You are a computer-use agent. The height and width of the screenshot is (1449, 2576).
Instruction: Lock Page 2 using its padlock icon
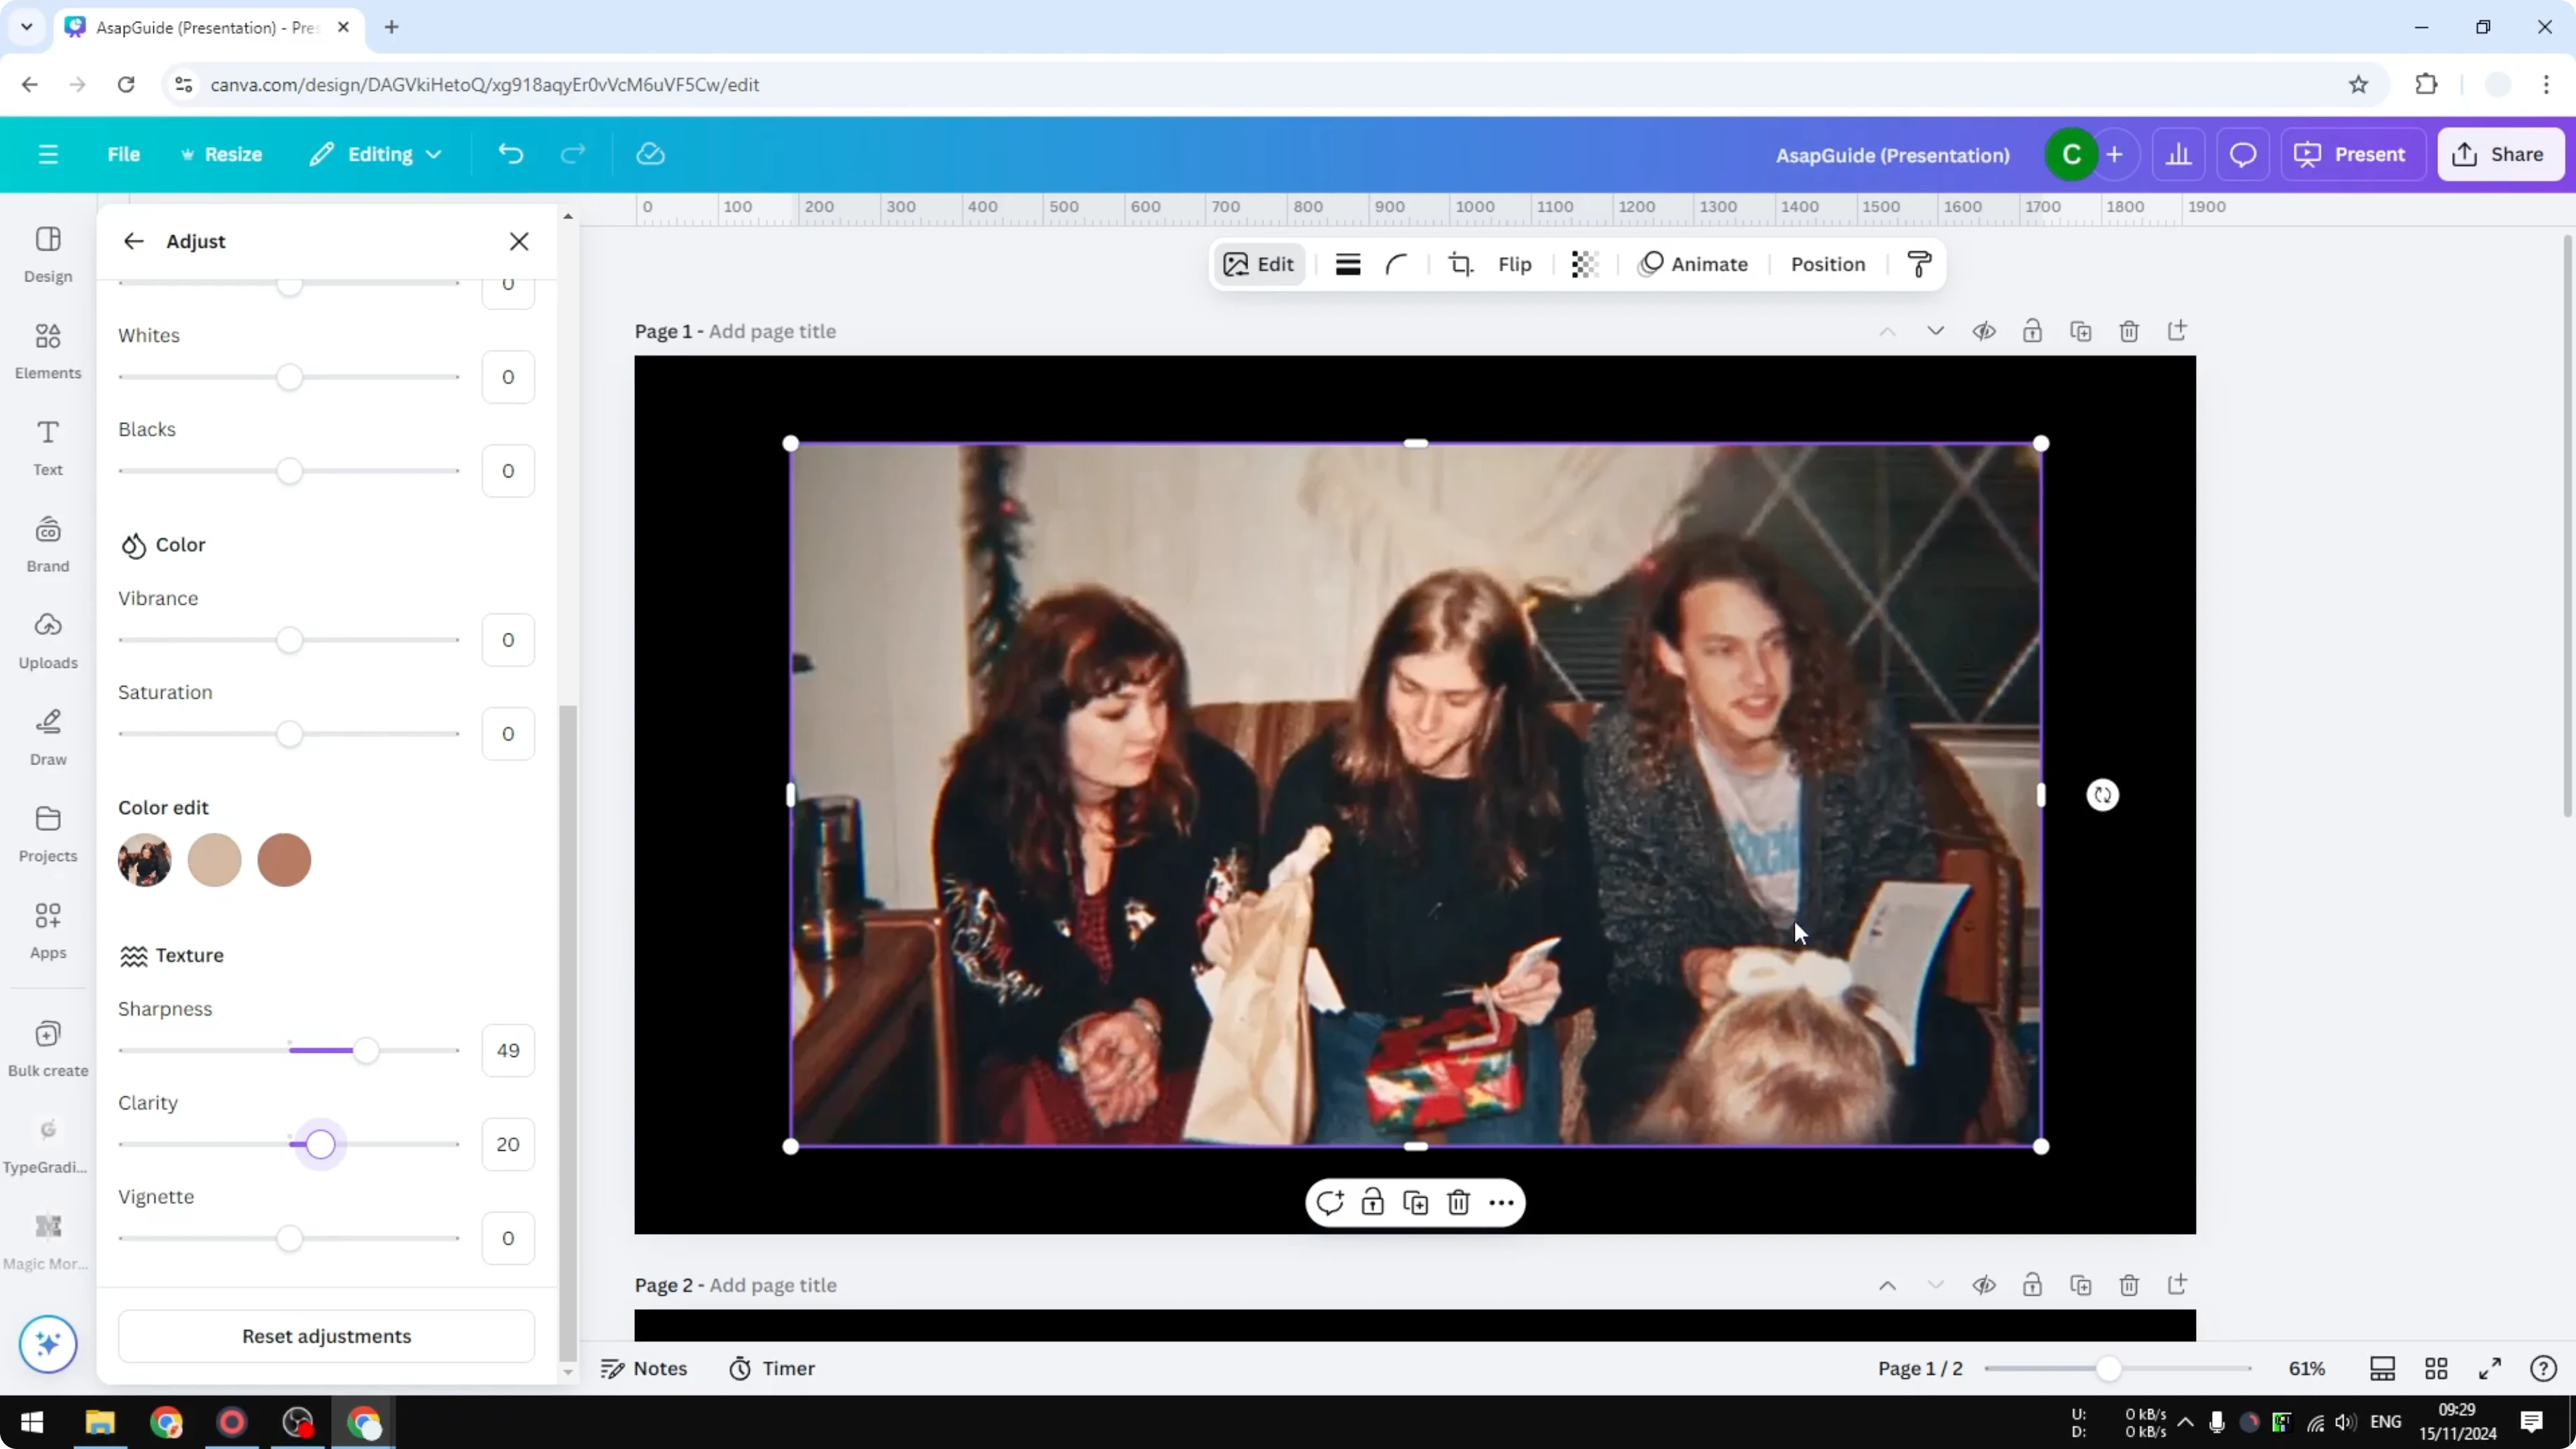2033,1285
